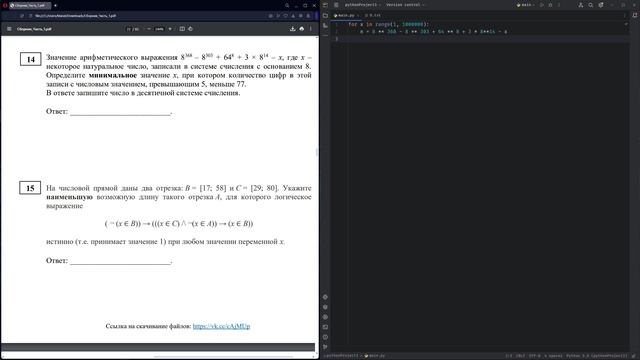Open Python interpreter selector in status bar

point(596,356)
